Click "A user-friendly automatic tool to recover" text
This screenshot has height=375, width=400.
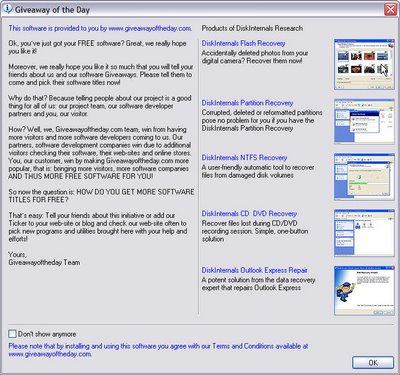click(258, 167)
